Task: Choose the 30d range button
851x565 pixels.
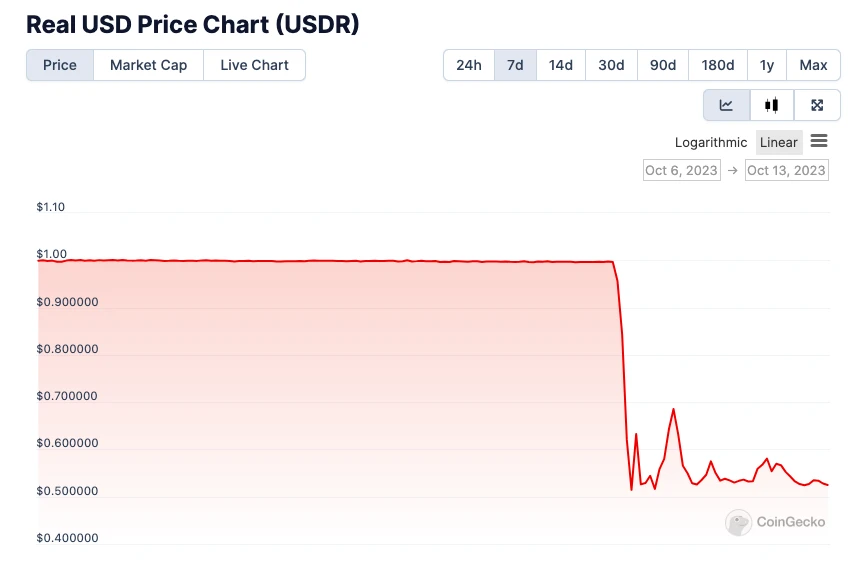Action: [x=611, y=65]
